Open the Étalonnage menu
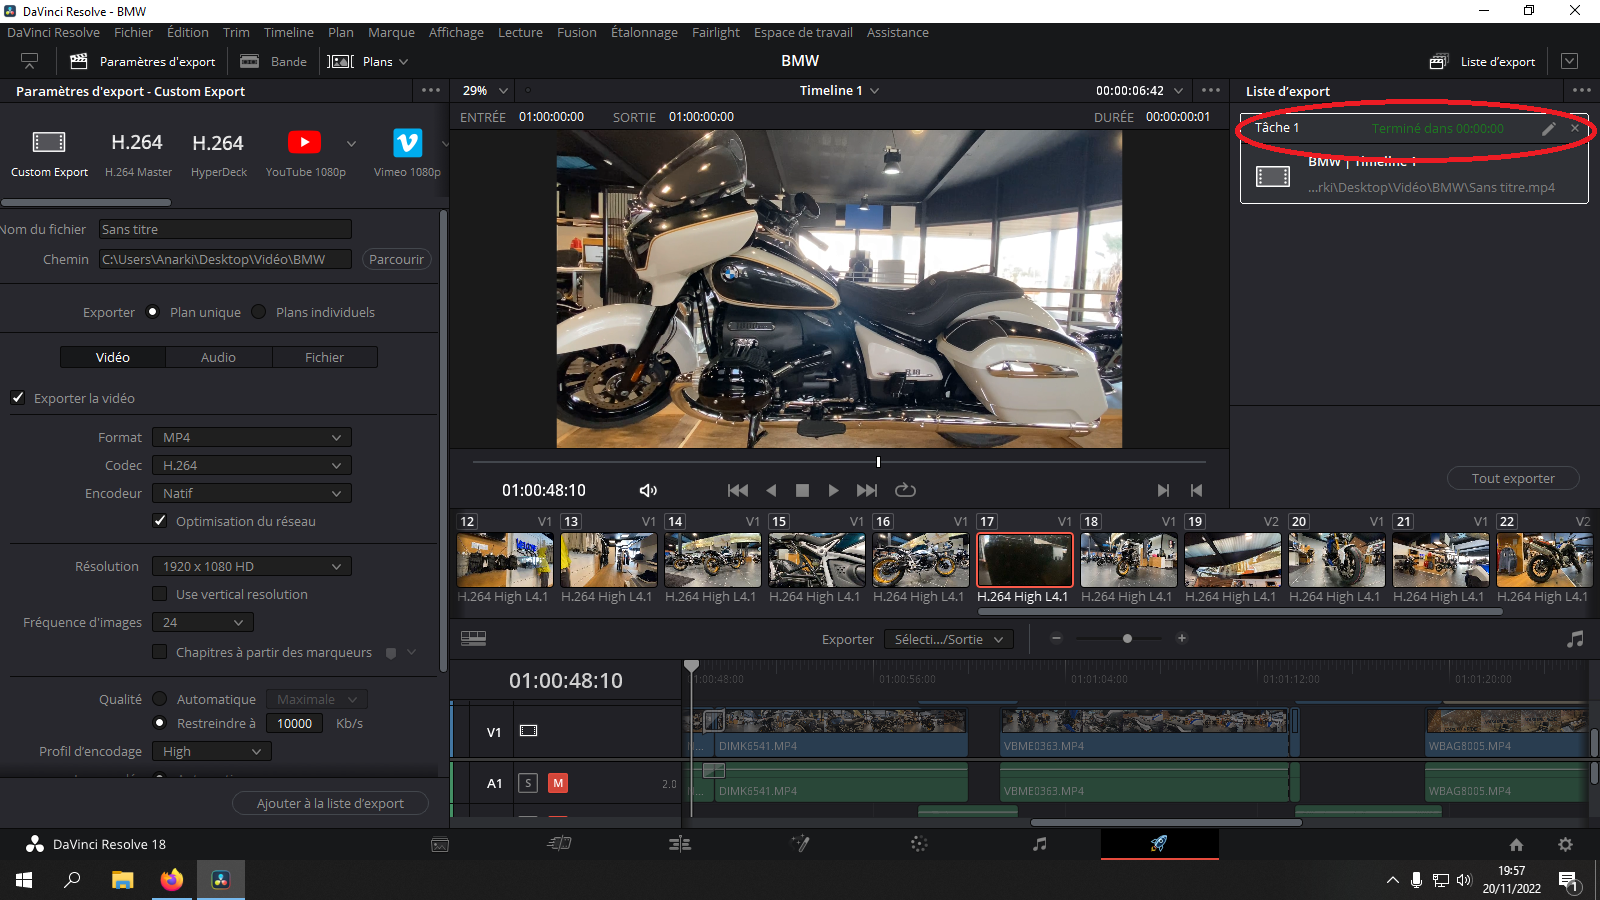Viewport: 1600px width, 900px height. click(643, 32)
